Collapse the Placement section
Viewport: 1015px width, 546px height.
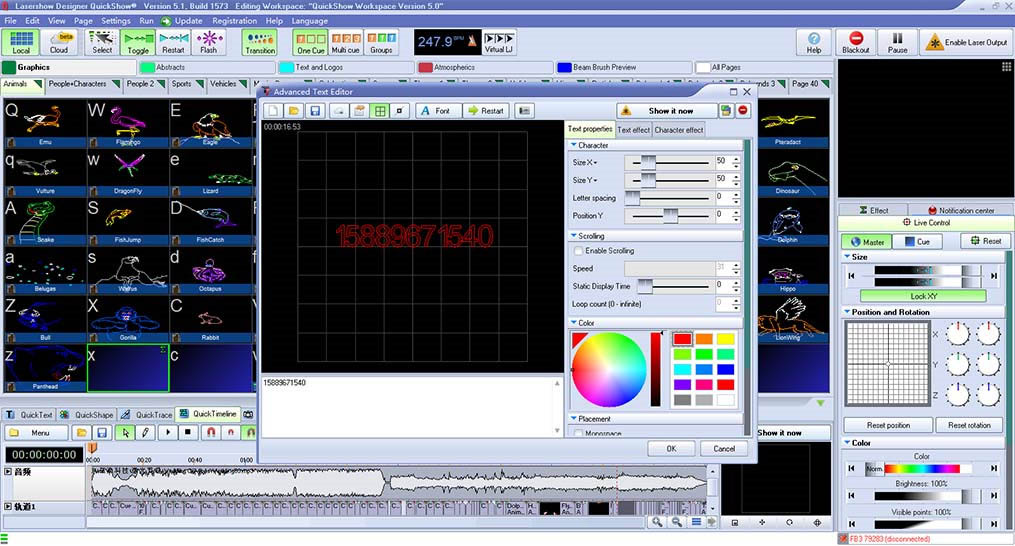coord(574,419)
